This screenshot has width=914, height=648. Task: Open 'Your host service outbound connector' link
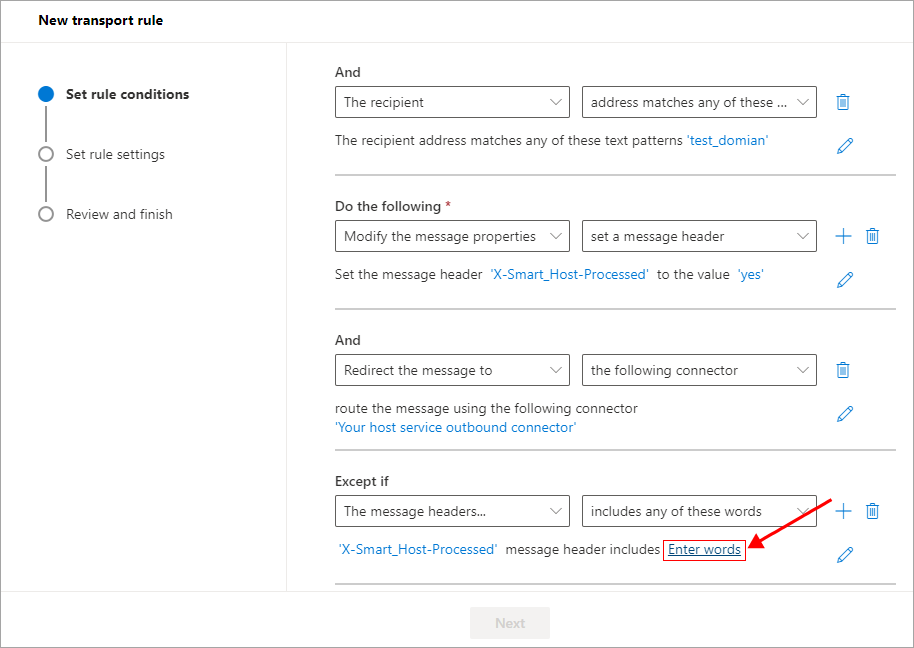455,427
